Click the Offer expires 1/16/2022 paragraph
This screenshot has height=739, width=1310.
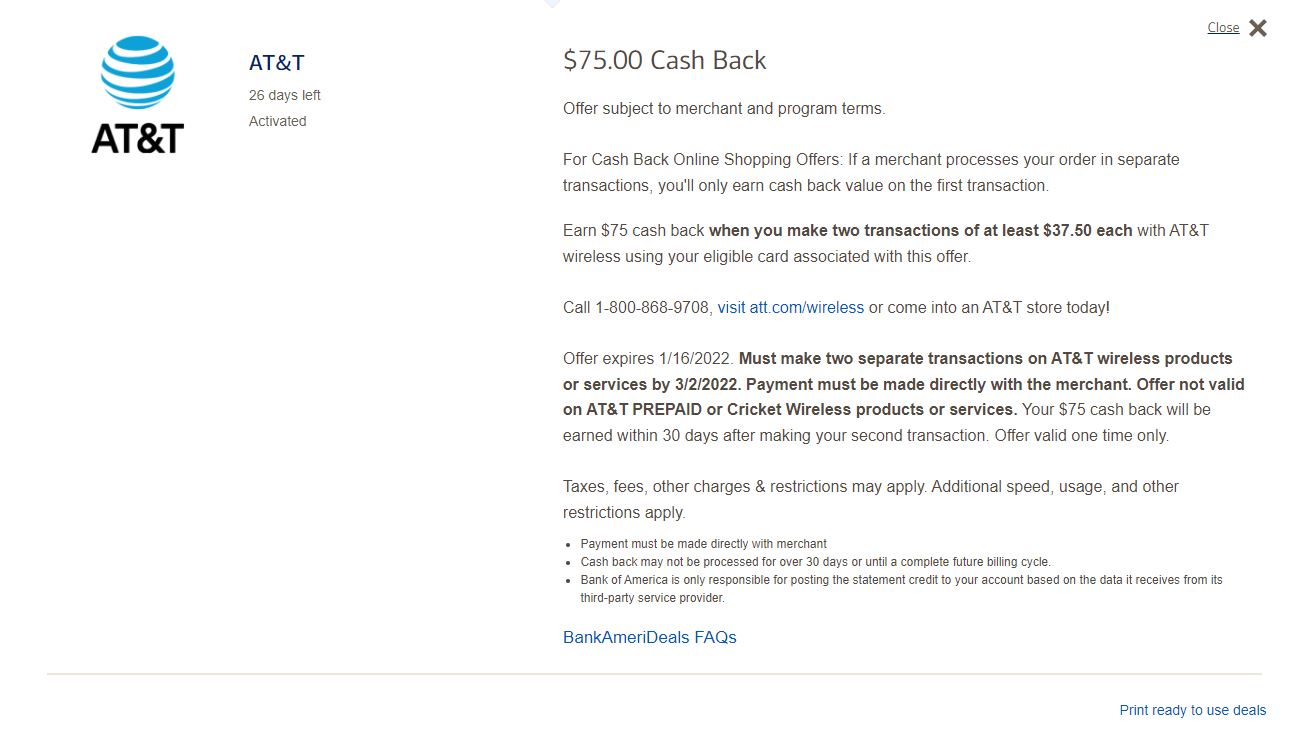900,396
